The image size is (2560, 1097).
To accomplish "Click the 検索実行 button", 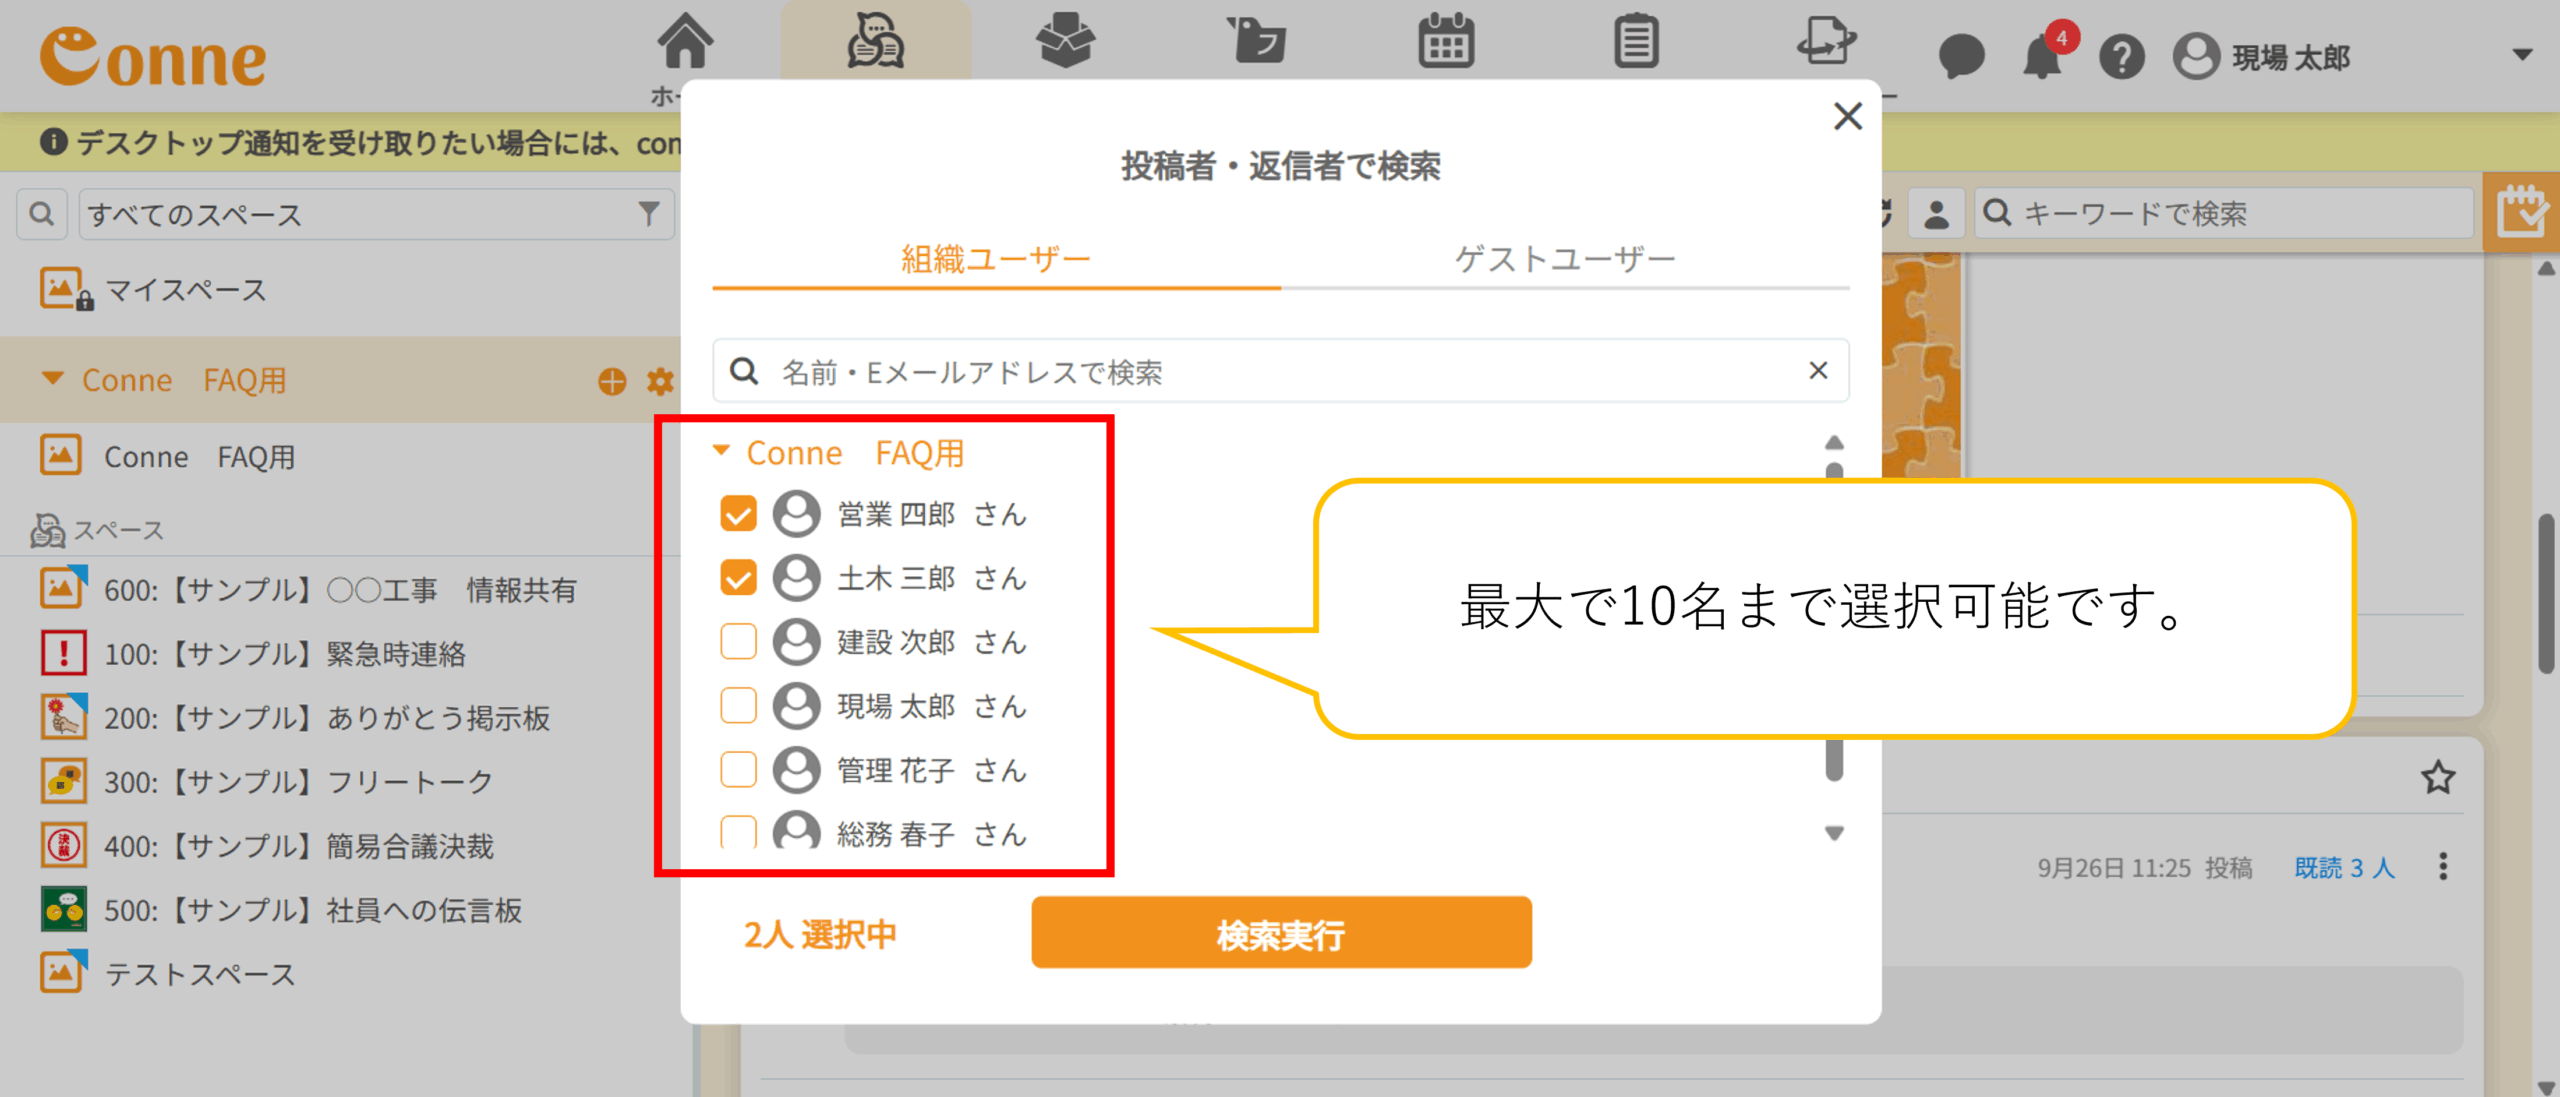I will point(1281,933).
